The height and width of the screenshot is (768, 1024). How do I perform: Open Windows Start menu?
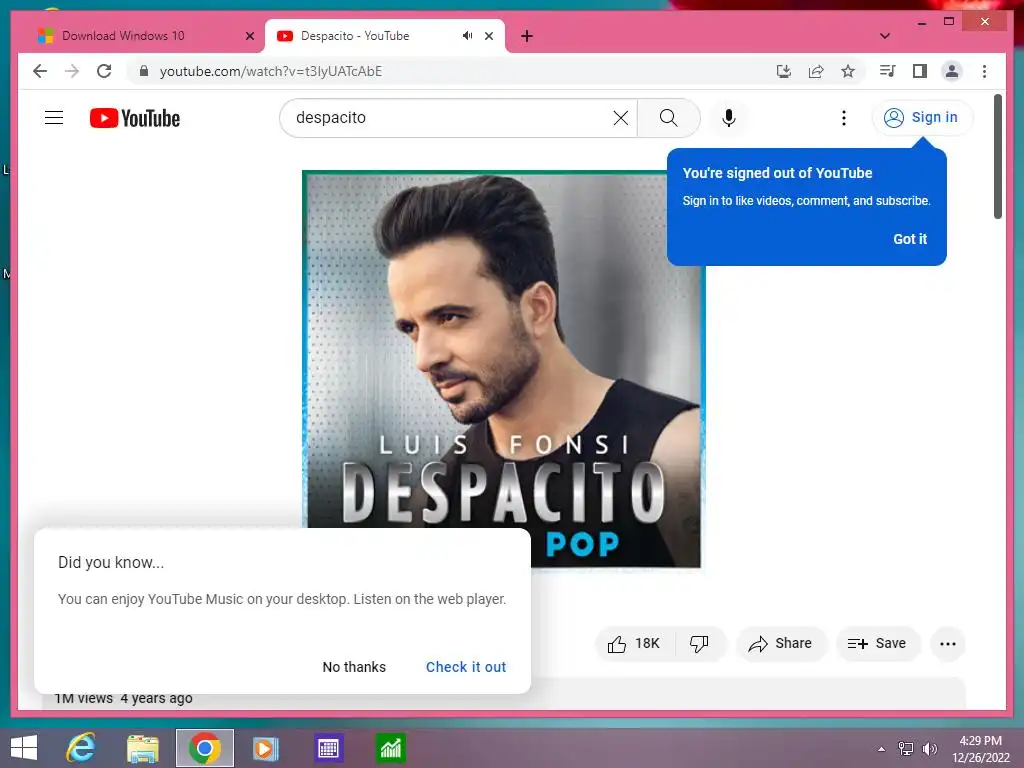(24, 748)
